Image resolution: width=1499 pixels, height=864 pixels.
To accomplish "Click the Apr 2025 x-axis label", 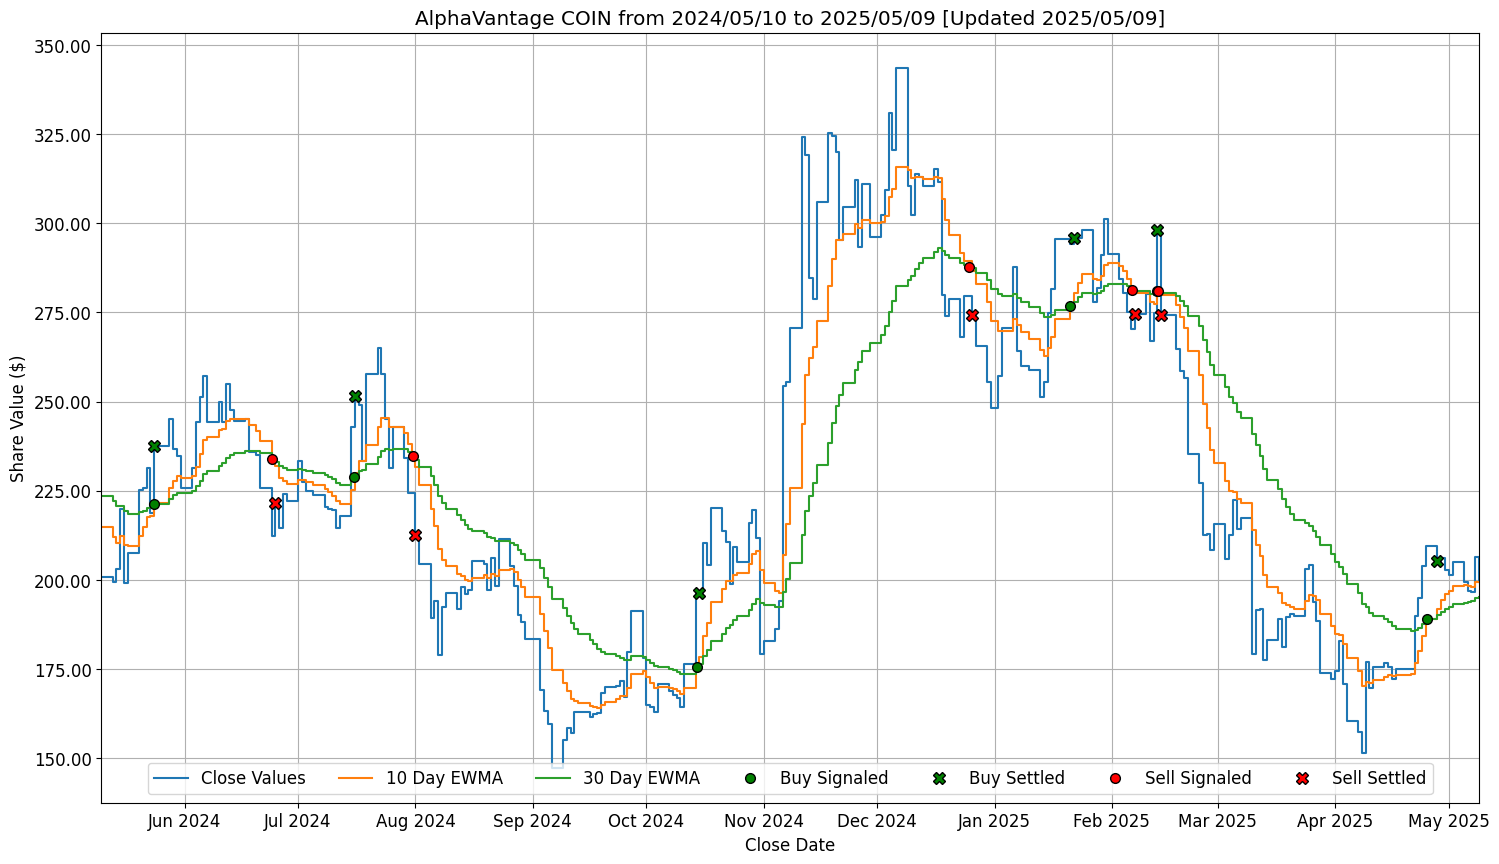I will [1335, 822].
